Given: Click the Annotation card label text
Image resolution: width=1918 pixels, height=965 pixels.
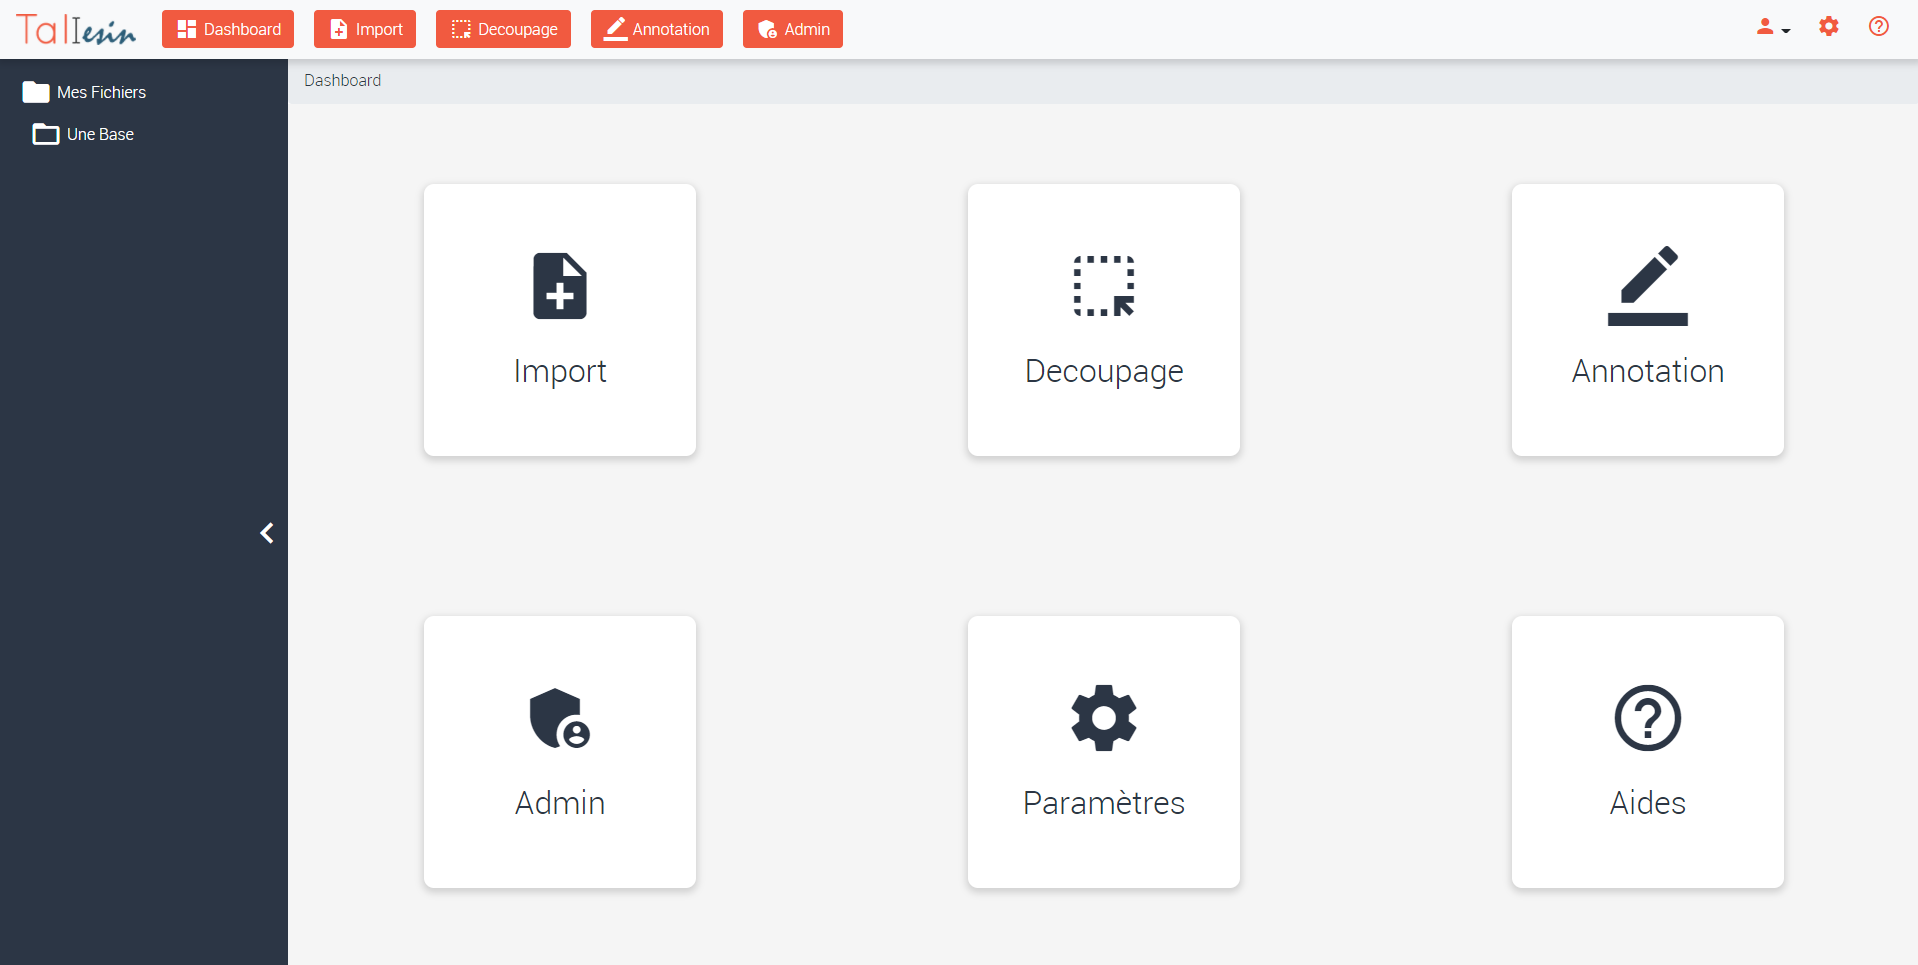Looking at the screenshot, I should 1648,371.
